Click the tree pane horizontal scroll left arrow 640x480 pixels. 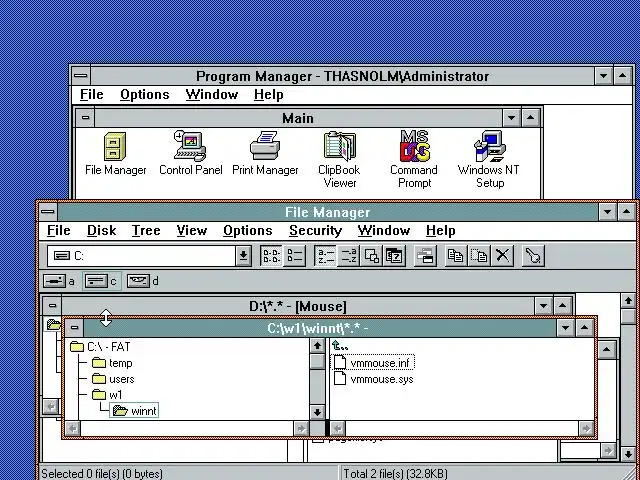point(73,428)
